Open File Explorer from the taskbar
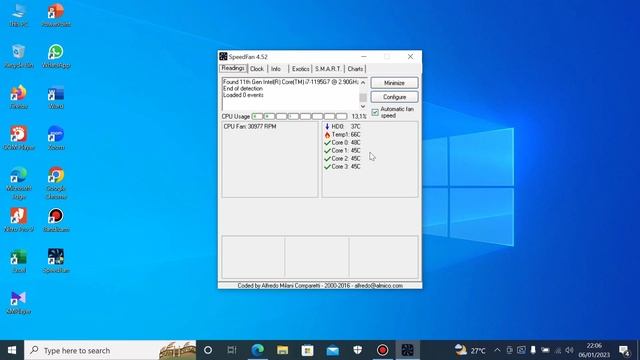 tap(282, 350)
